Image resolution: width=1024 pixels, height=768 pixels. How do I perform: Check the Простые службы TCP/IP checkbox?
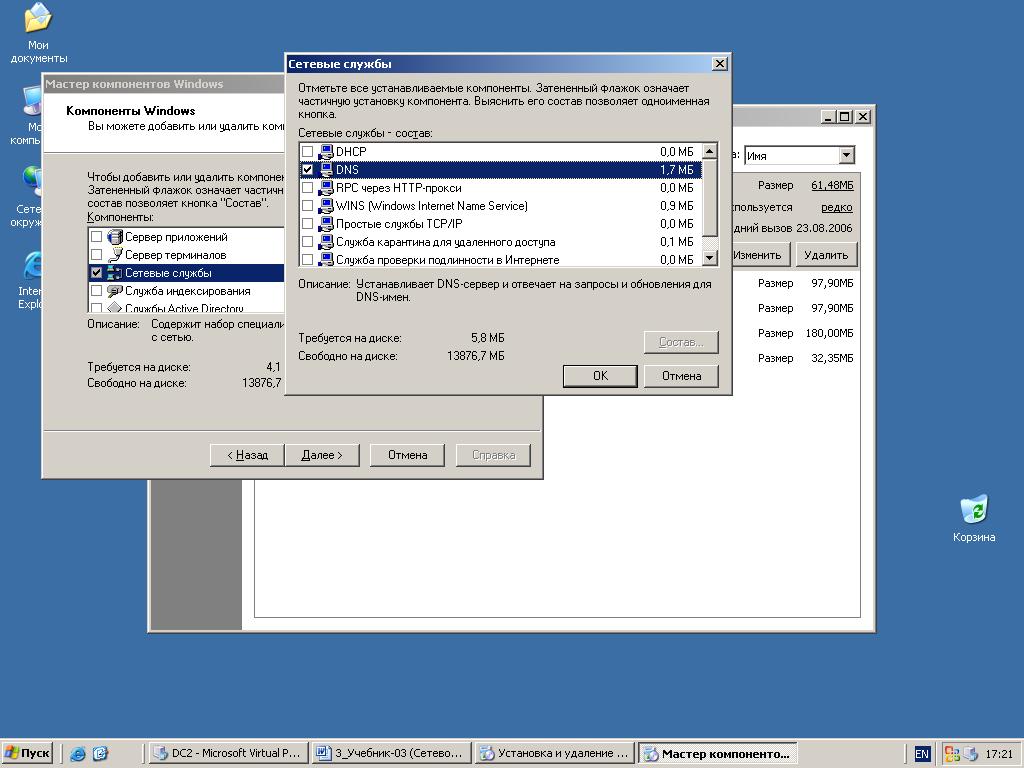pos(308,224)
